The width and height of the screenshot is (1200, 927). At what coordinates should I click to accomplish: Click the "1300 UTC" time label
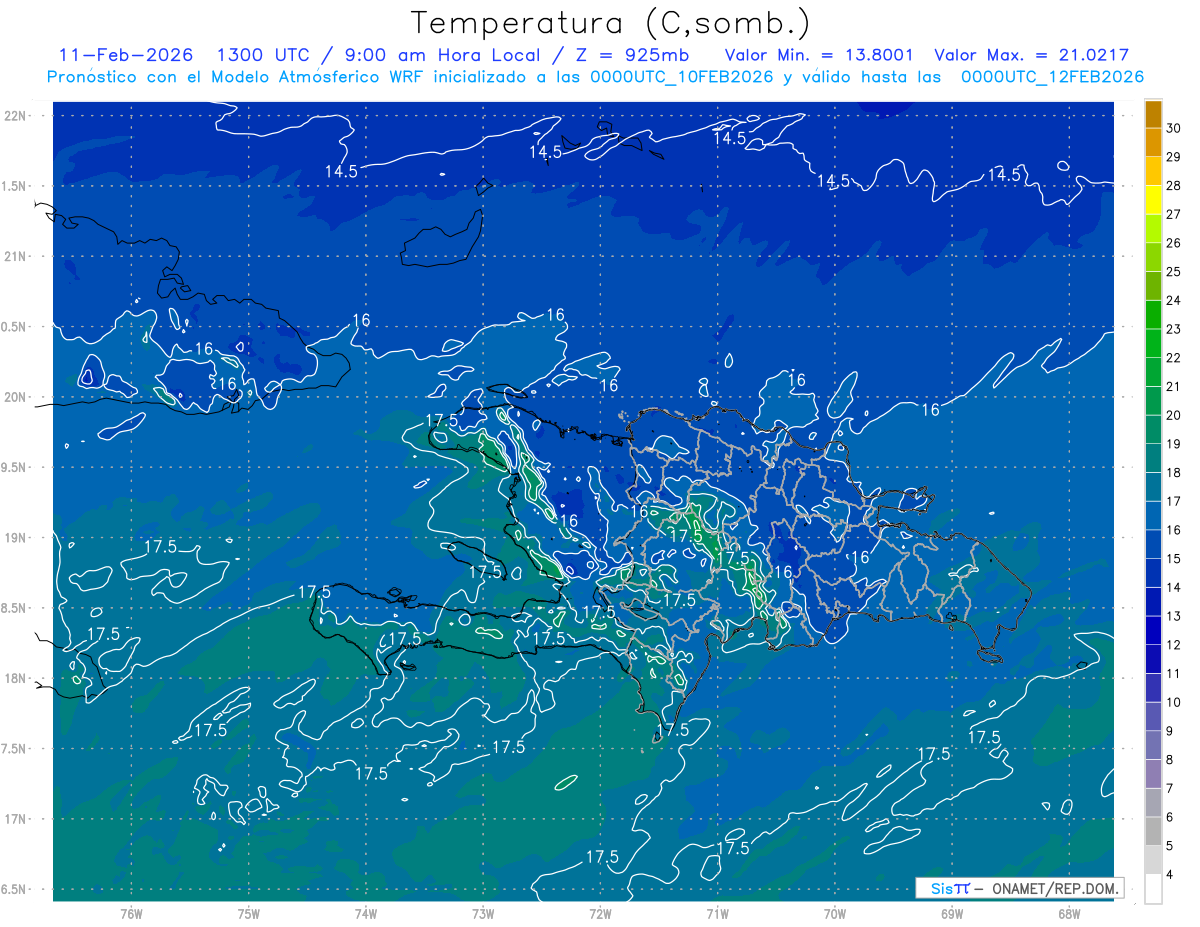pos(263,55)
